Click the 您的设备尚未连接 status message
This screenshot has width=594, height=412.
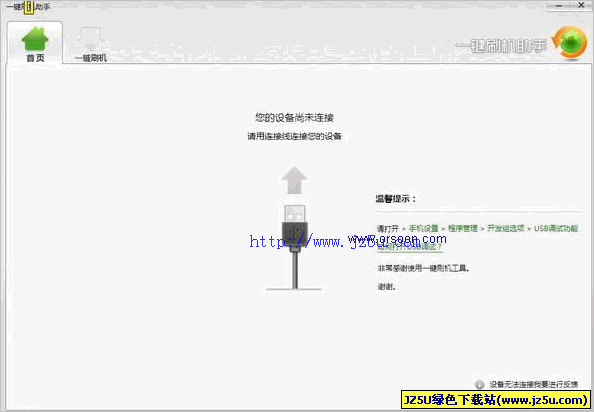294,118
